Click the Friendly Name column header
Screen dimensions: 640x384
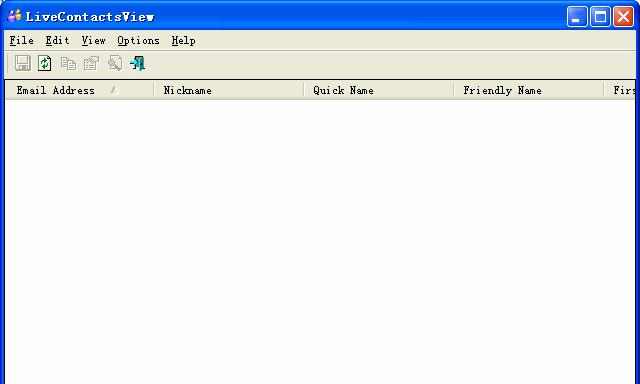tap(529, 90)
